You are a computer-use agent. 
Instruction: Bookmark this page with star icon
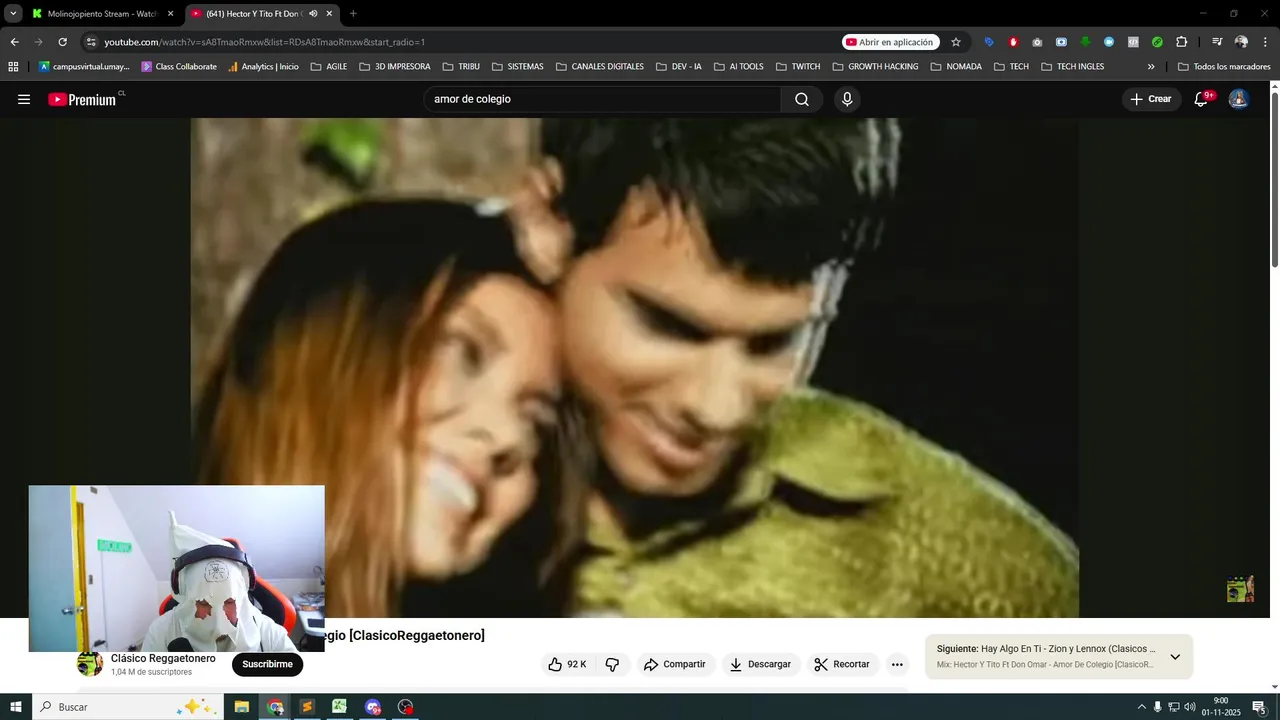(956, 42)
